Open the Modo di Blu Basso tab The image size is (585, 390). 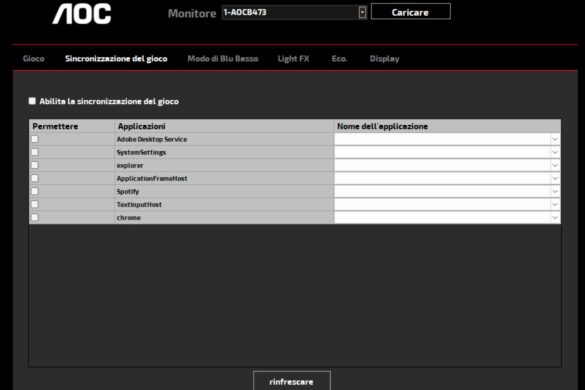tap(223, 59)
